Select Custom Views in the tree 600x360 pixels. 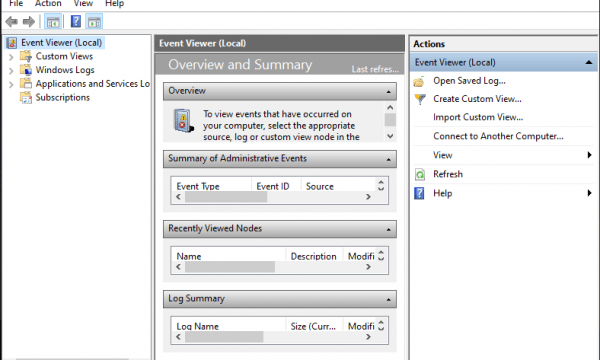(x=64, y=56)
